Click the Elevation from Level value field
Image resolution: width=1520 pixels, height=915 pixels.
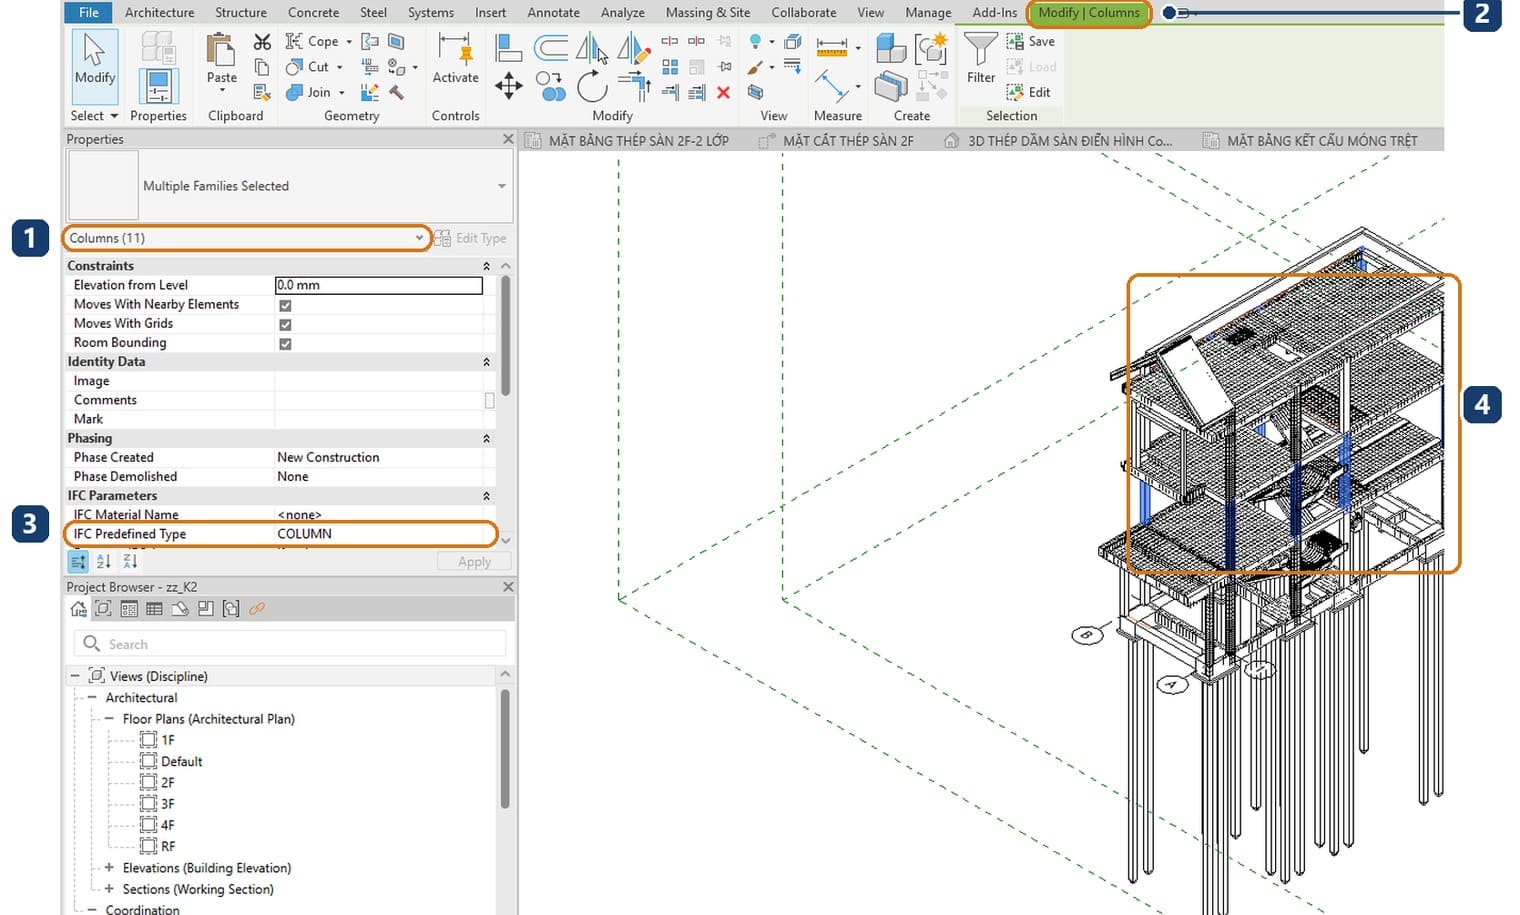point(378,285)
